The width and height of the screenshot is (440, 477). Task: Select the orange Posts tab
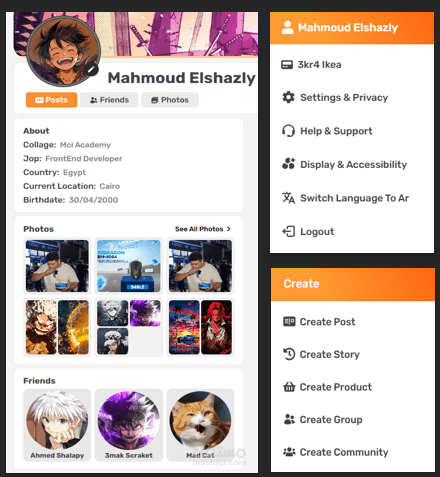point(51,100)
